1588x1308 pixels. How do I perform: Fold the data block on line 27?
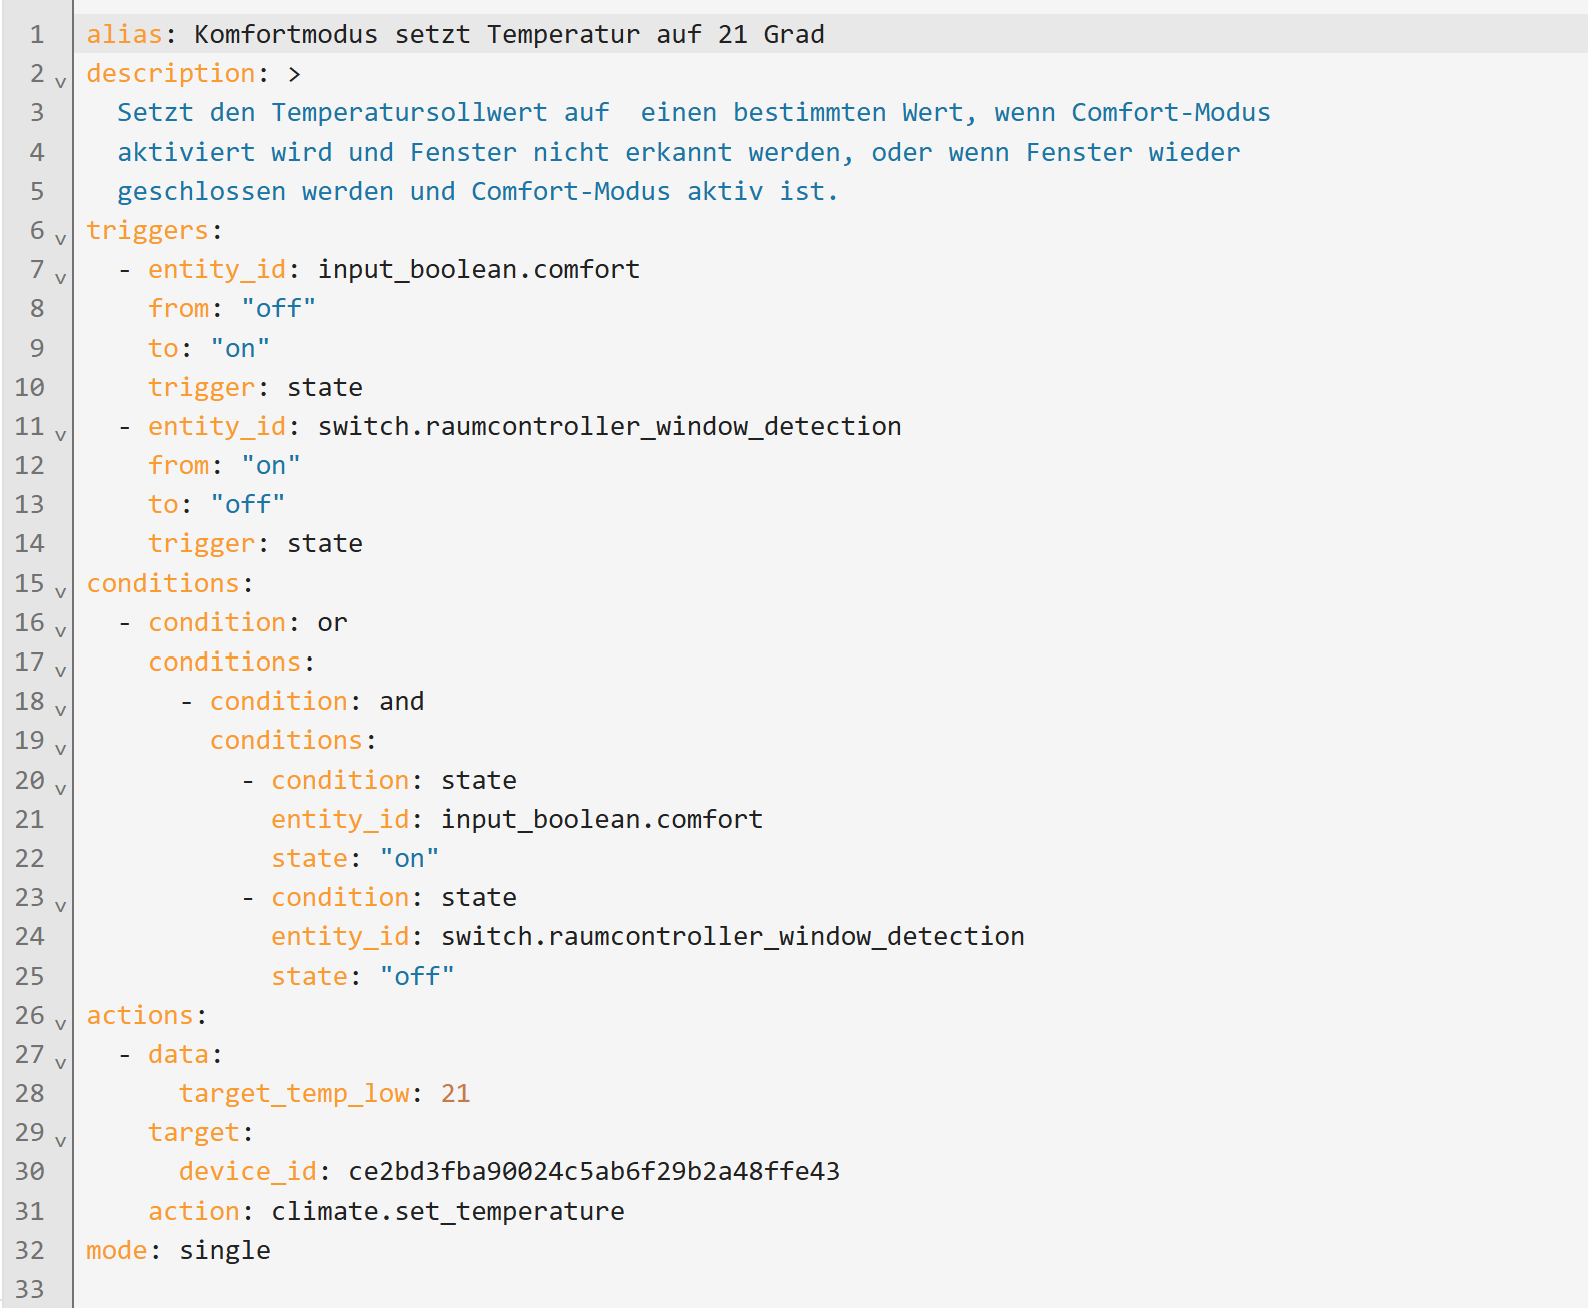click(x=60, y=1063)
